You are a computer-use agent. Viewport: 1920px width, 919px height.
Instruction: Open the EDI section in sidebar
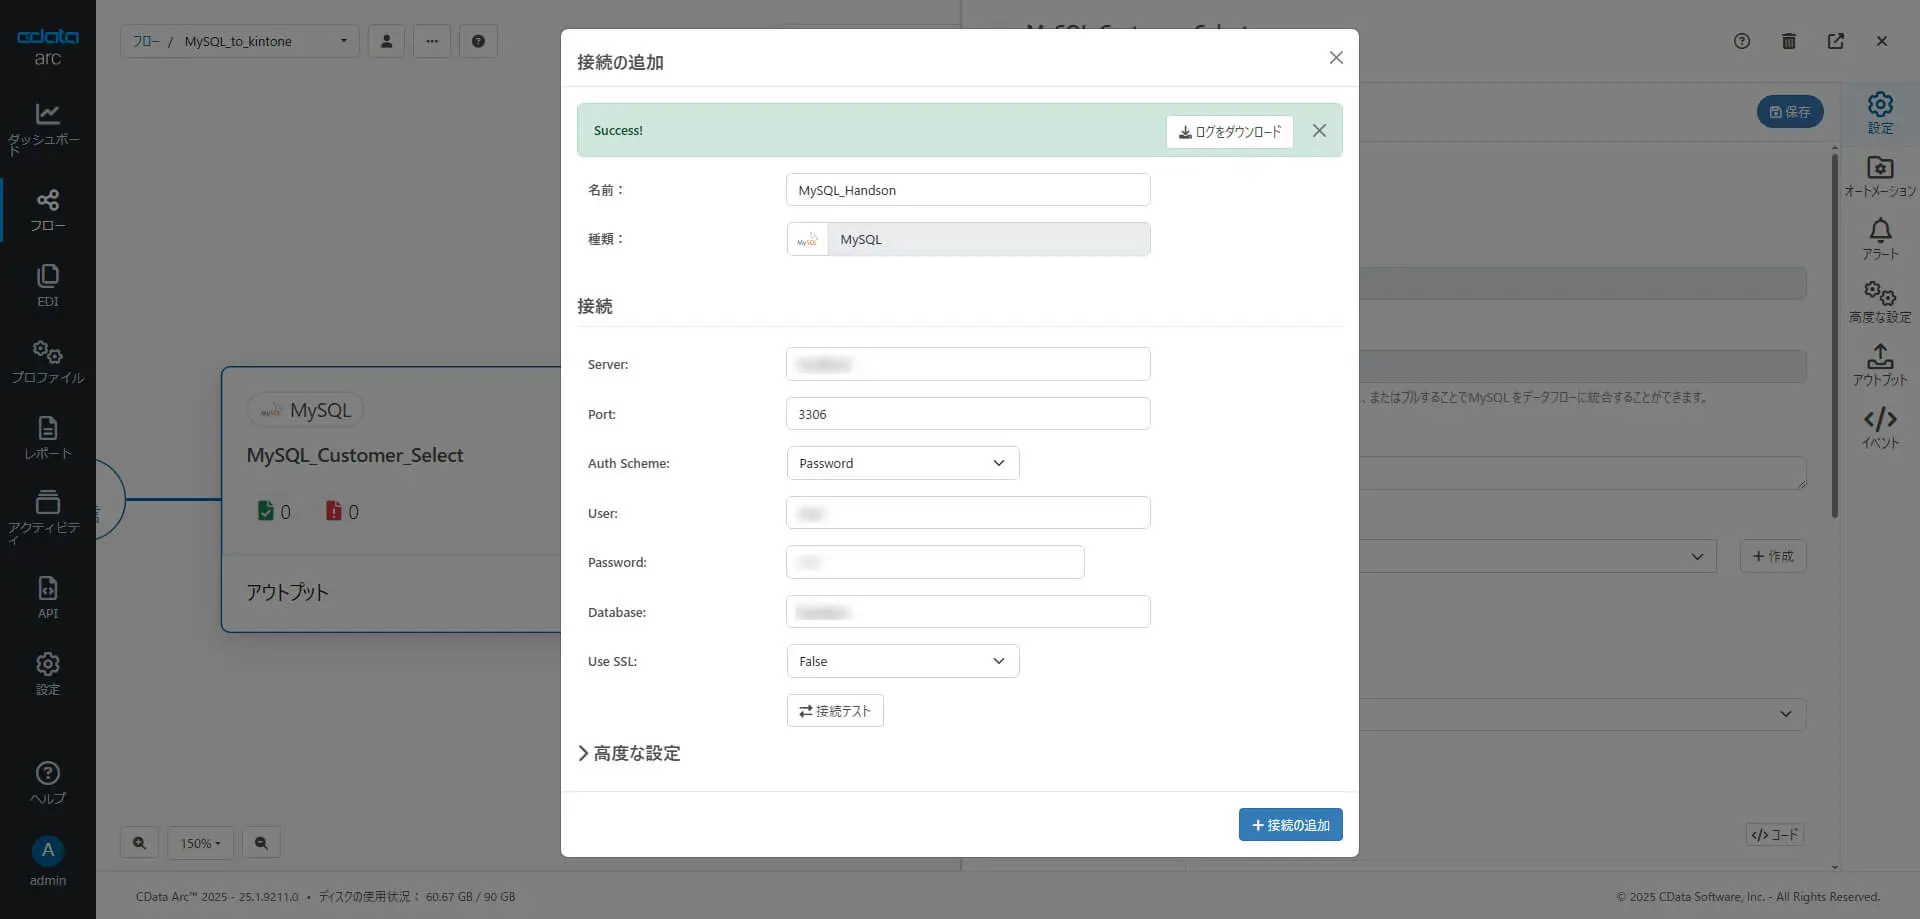point(47,286)
